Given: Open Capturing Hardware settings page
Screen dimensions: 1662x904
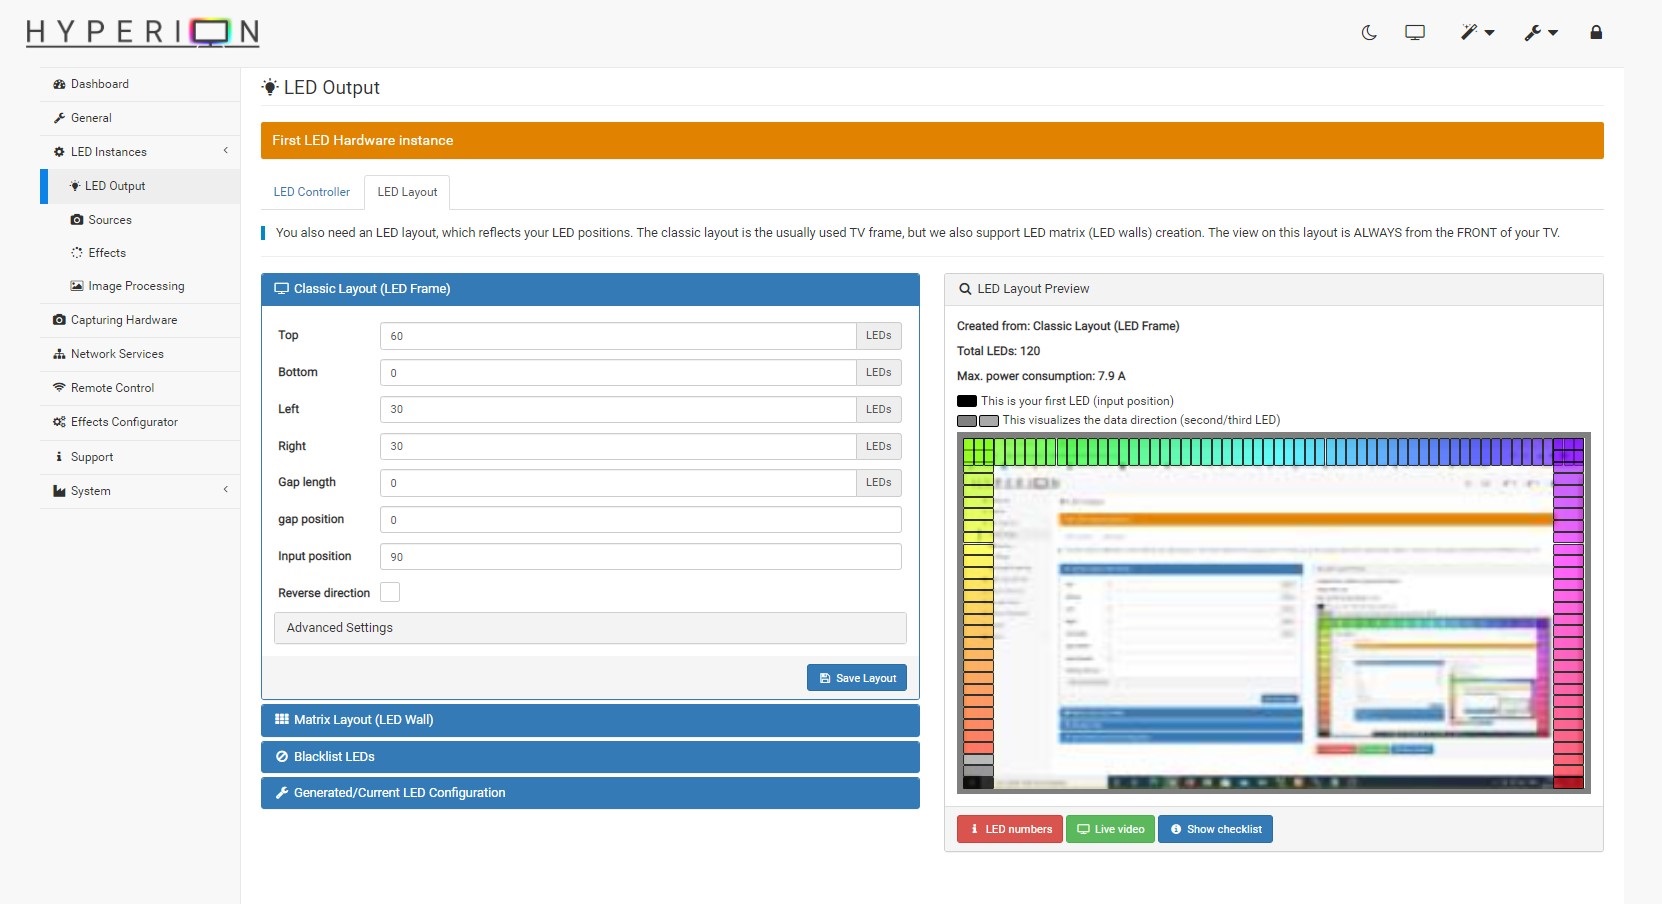Looking at the screenshot, I should tap(124, 320).
